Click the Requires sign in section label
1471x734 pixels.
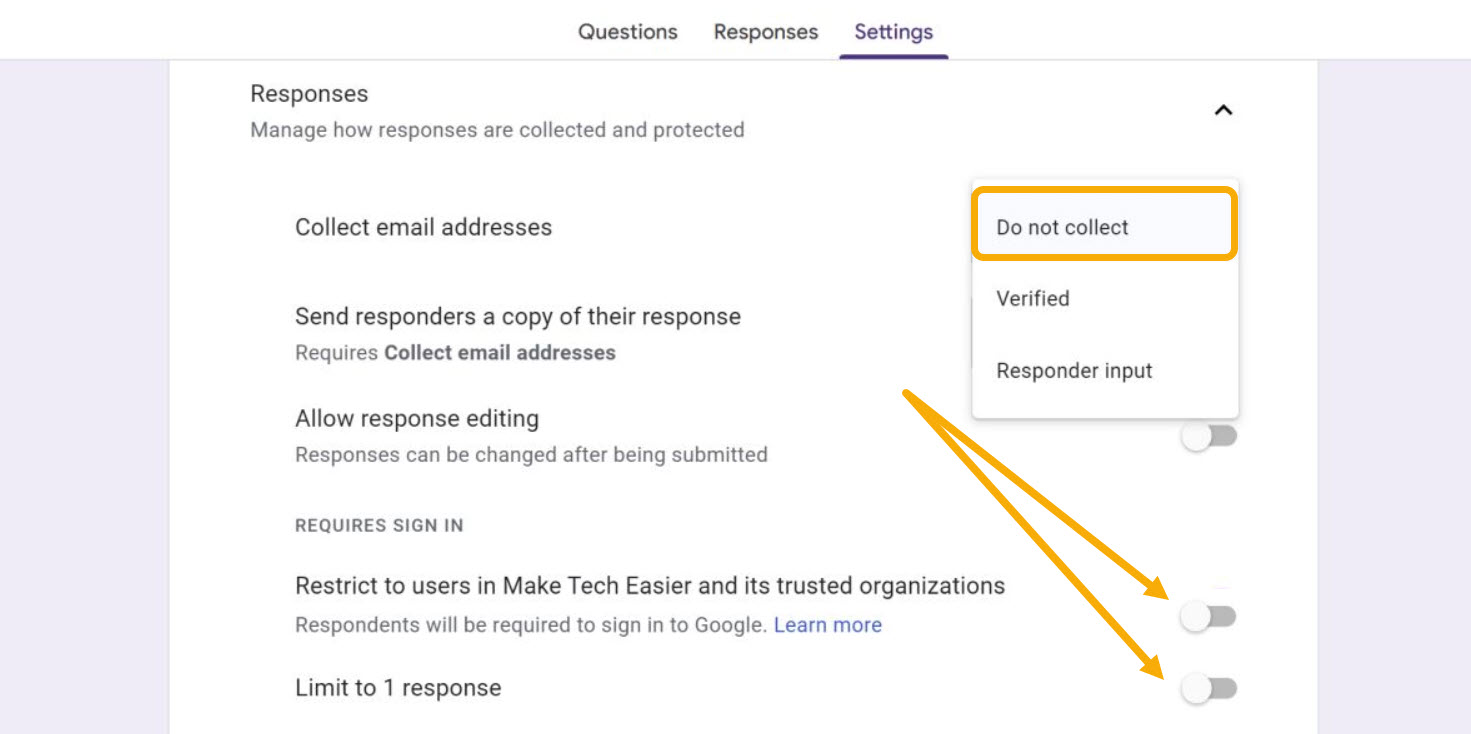(x=378, y=524)
